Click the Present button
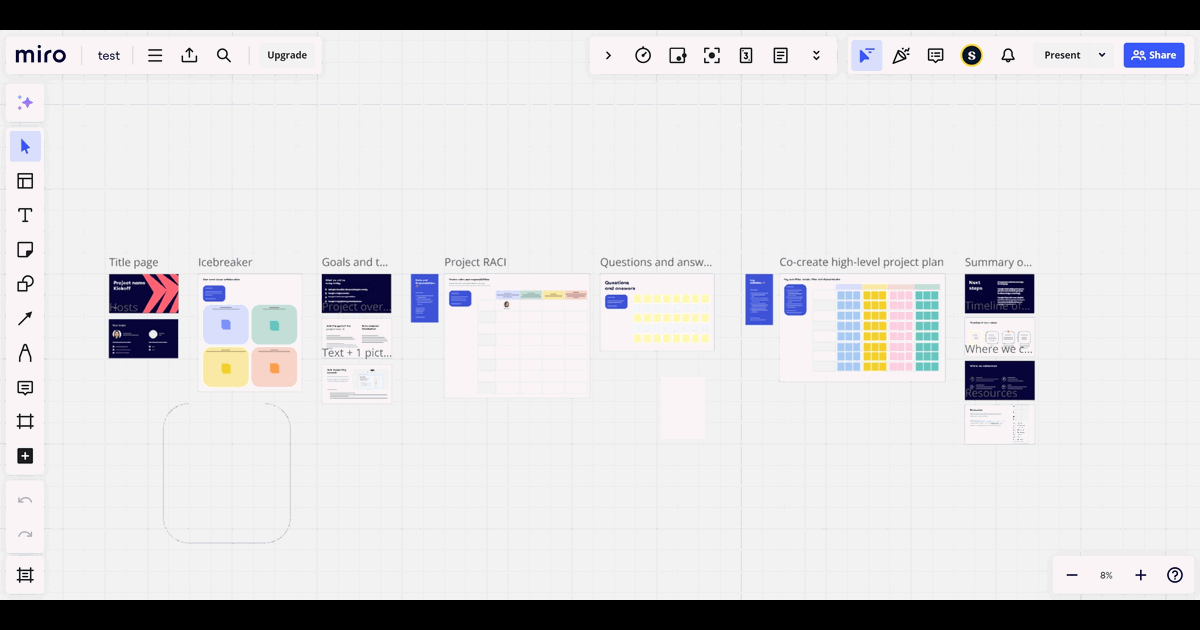This screenshot has width=1200, height=630. (x=1062, y=55)
